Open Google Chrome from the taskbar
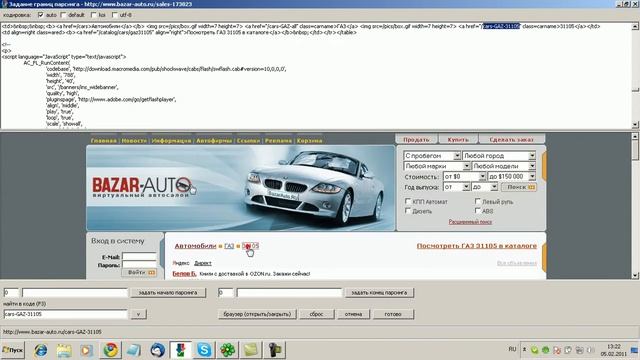This screenshot has height=360, width=640. click(x=110, y=350)
